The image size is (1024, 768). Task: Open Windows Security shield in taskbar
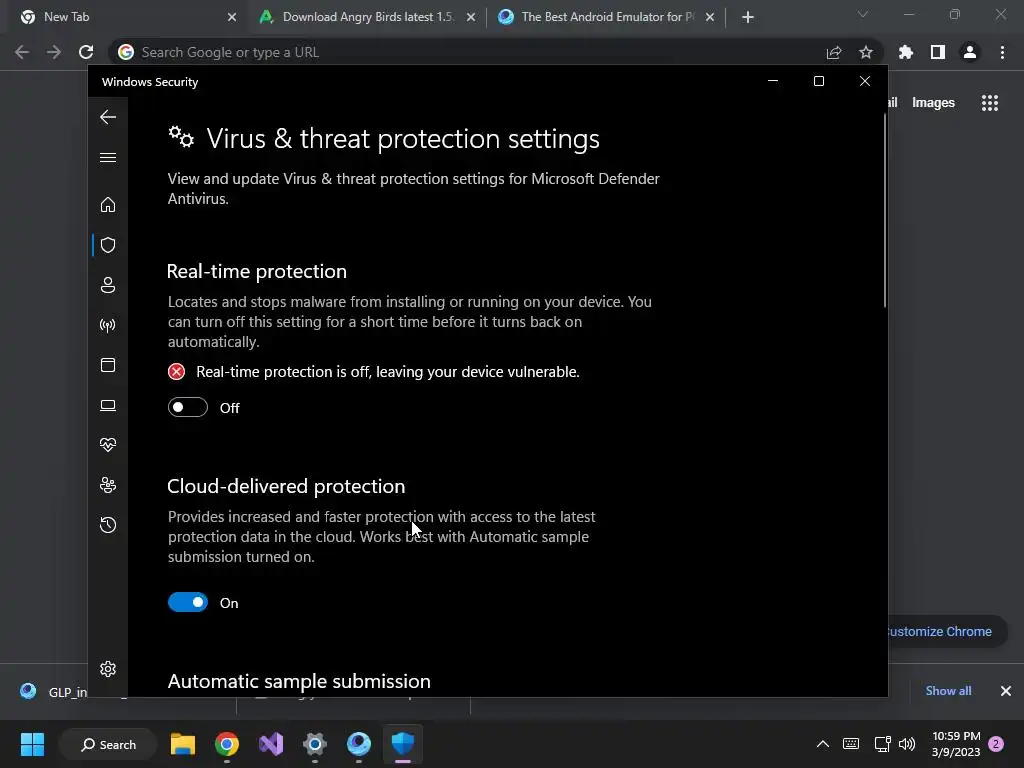pyautogui.click(x=403, y=744)
